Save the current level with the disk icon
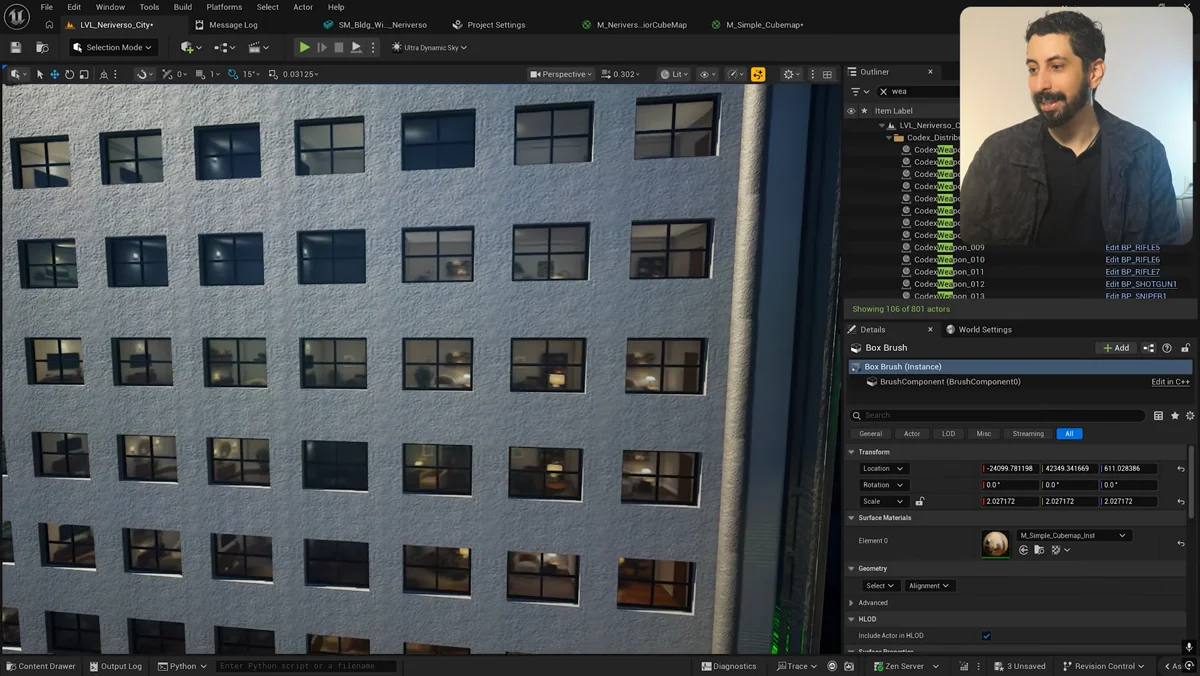 [16, 47]
